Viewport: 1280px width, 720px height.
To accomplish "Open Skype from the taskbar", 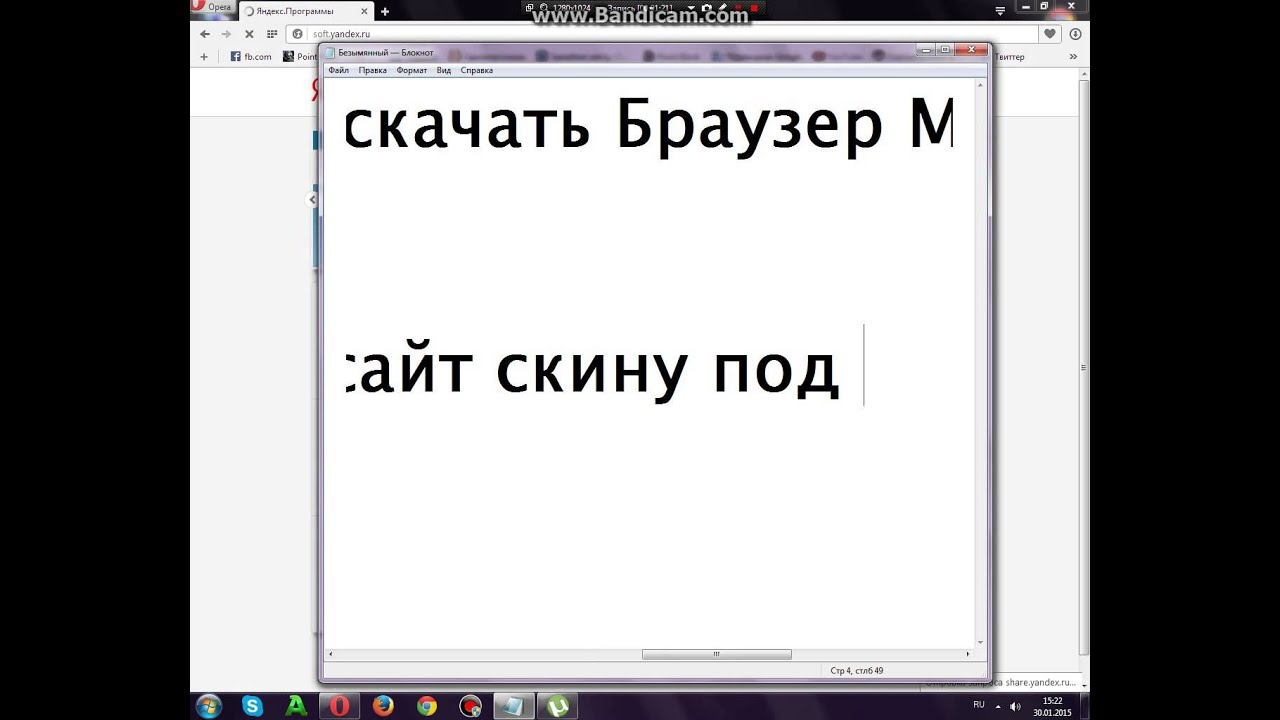I will tap(252, 706).
